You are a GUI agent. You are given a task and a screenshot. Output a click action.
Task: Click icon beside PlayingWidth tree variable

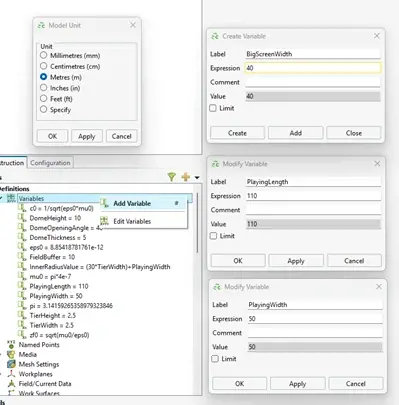coord(22,296)
